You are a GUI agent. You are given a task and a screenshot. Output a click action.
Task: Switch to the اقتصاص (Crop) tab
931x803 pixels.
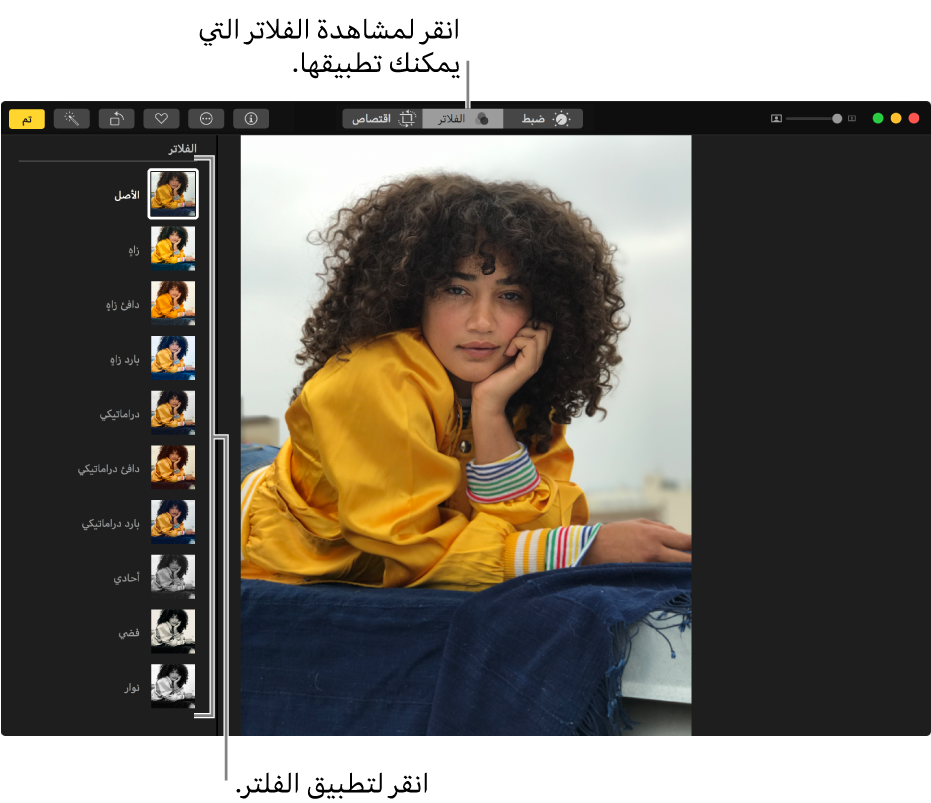click(x=381, y=118)
